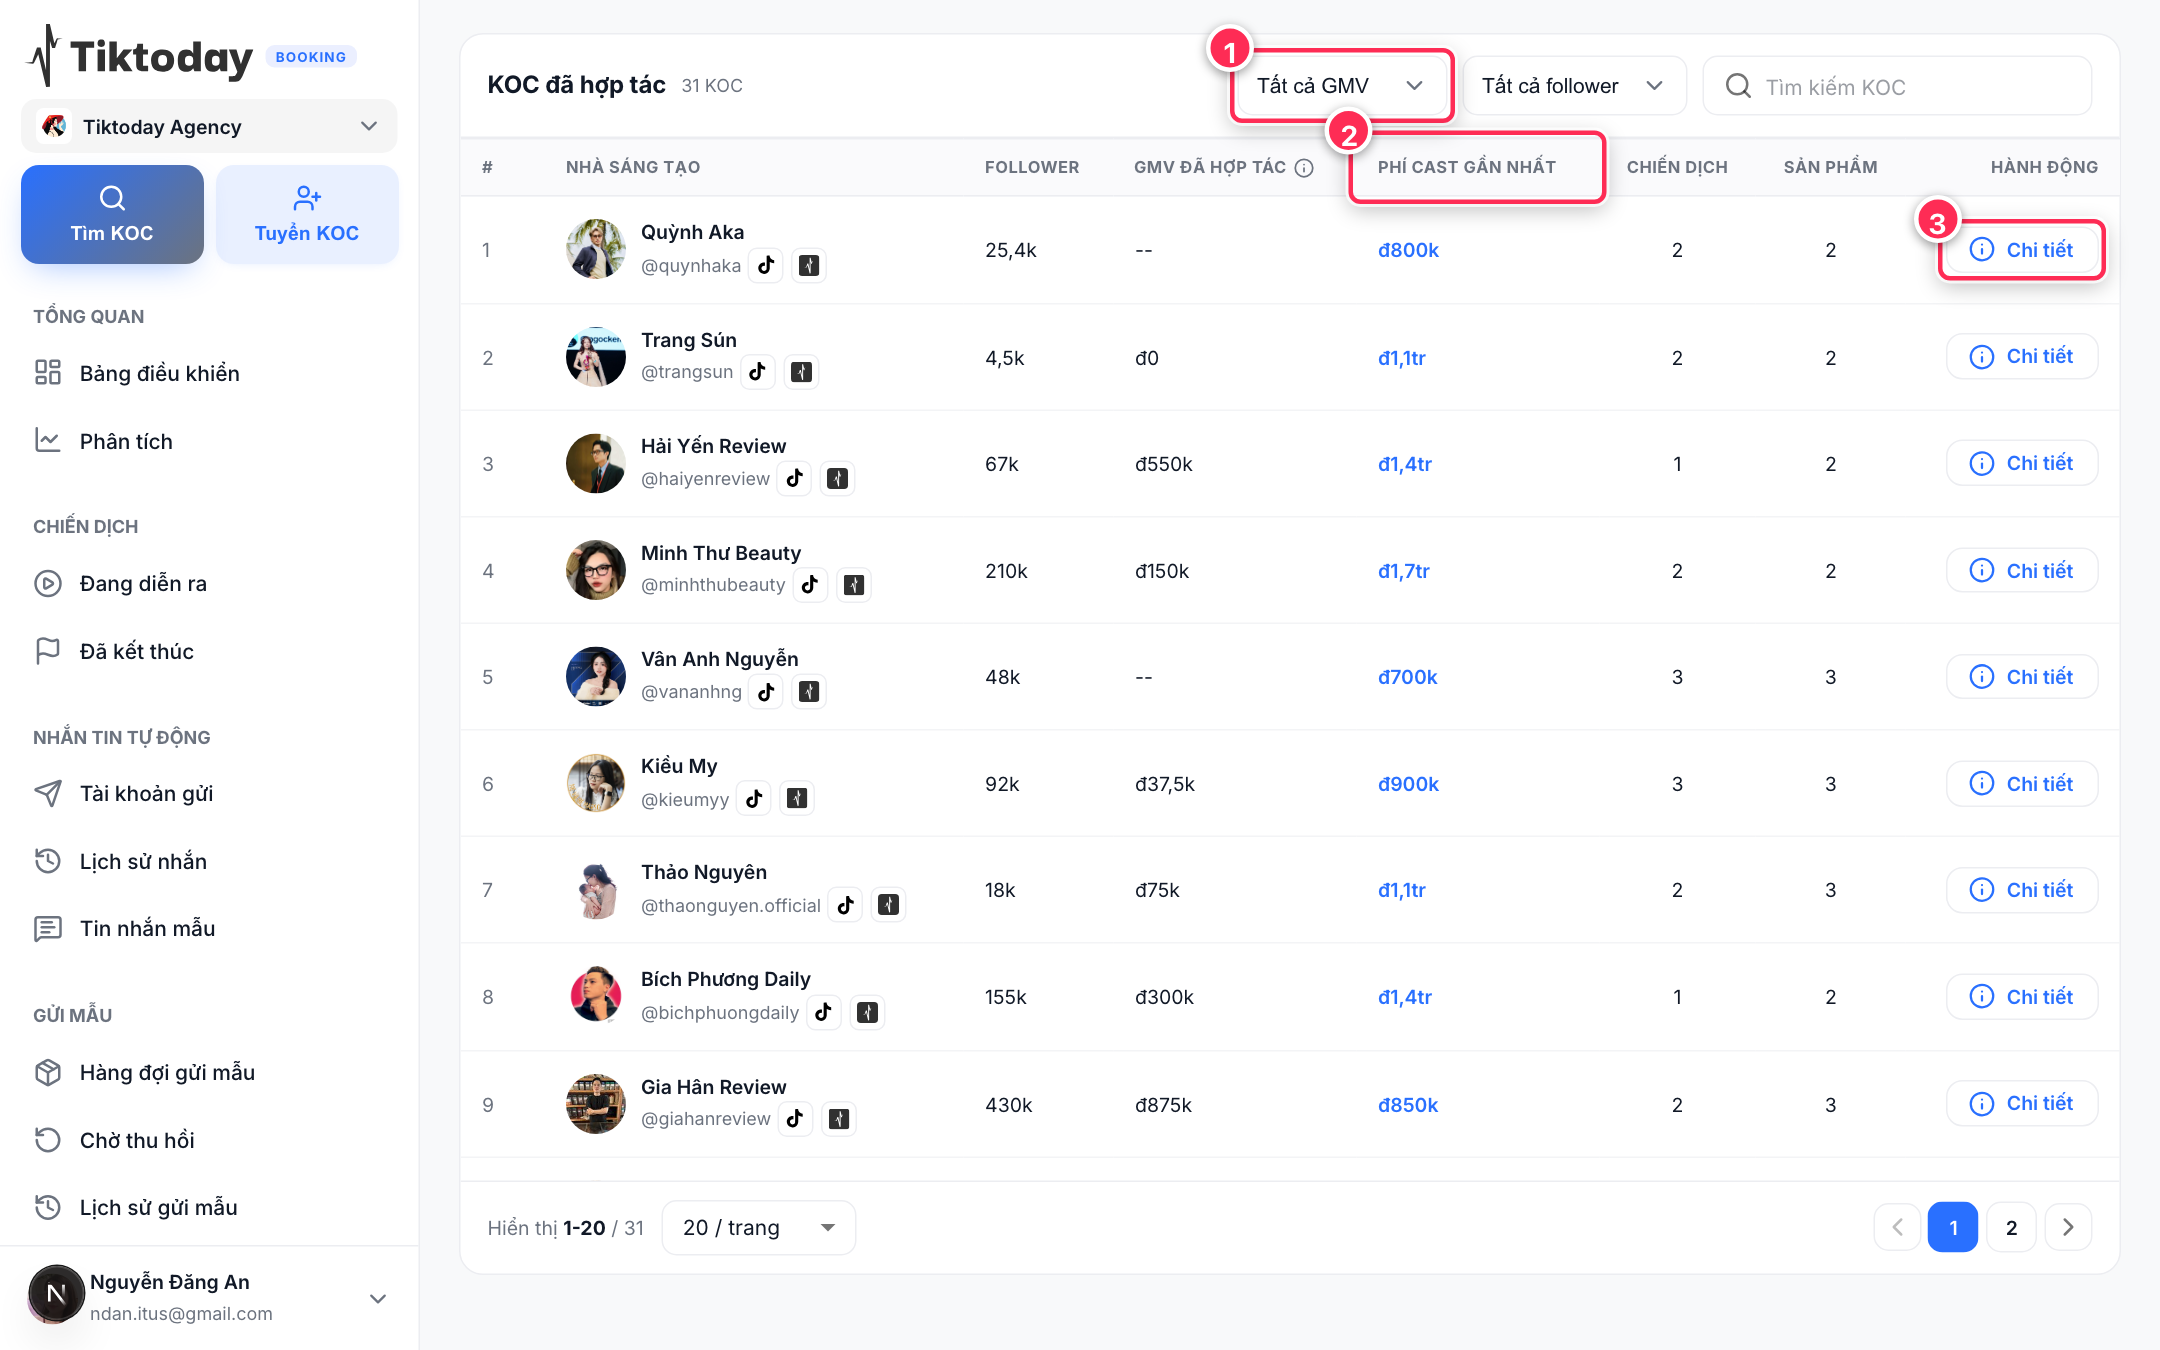Click the GMV info icon in header
Image resolution: width=2160 pixels, height=1350 pixels.
point(1304,168)
